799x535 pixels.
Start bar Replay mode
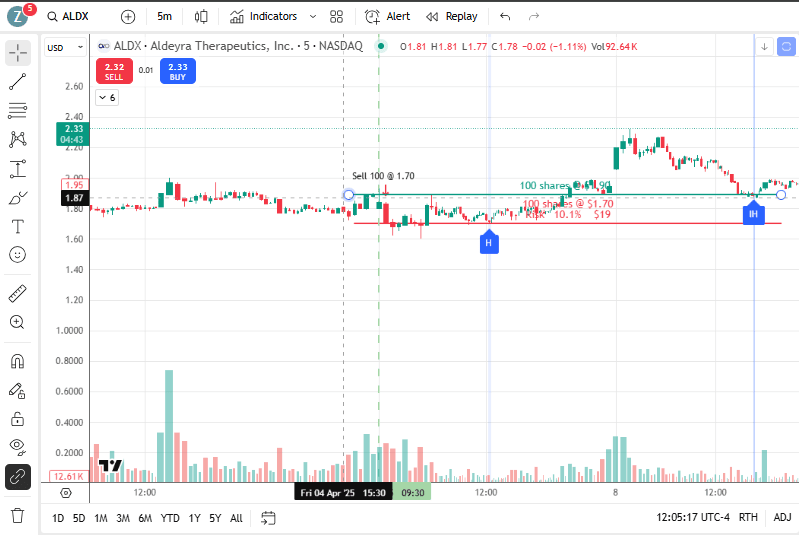[452, 16]
